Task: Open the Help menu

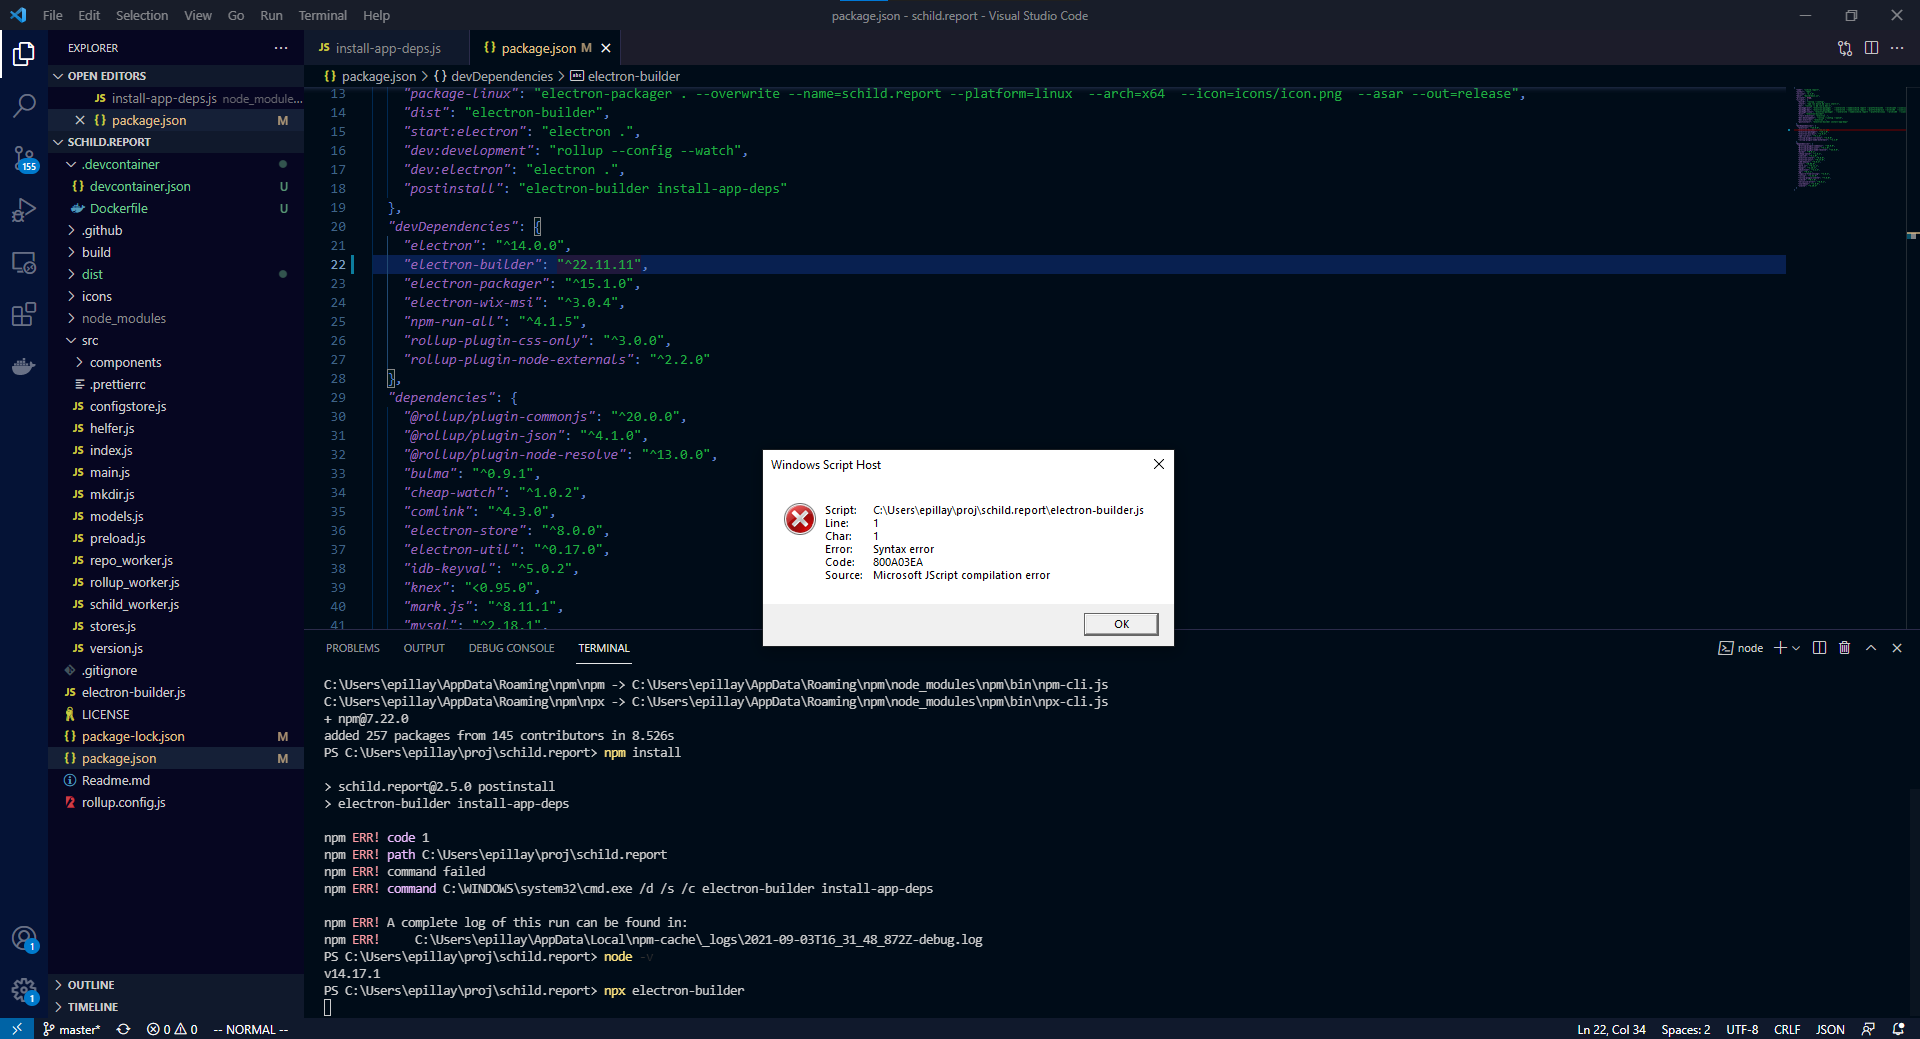Action: [x=376, y=15]
